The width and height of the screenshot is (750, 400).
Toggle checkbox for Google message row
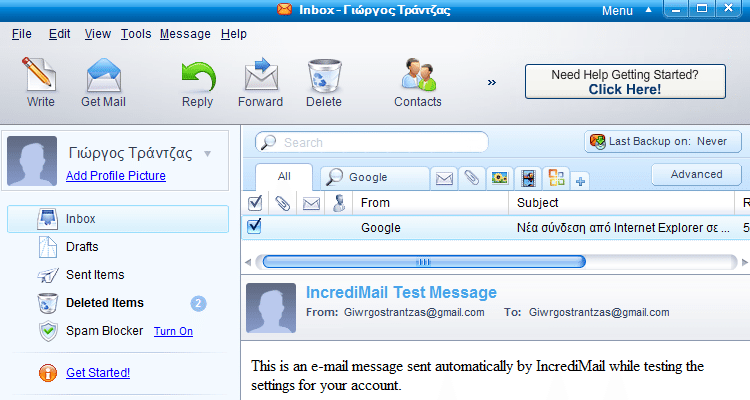[254, 226]
